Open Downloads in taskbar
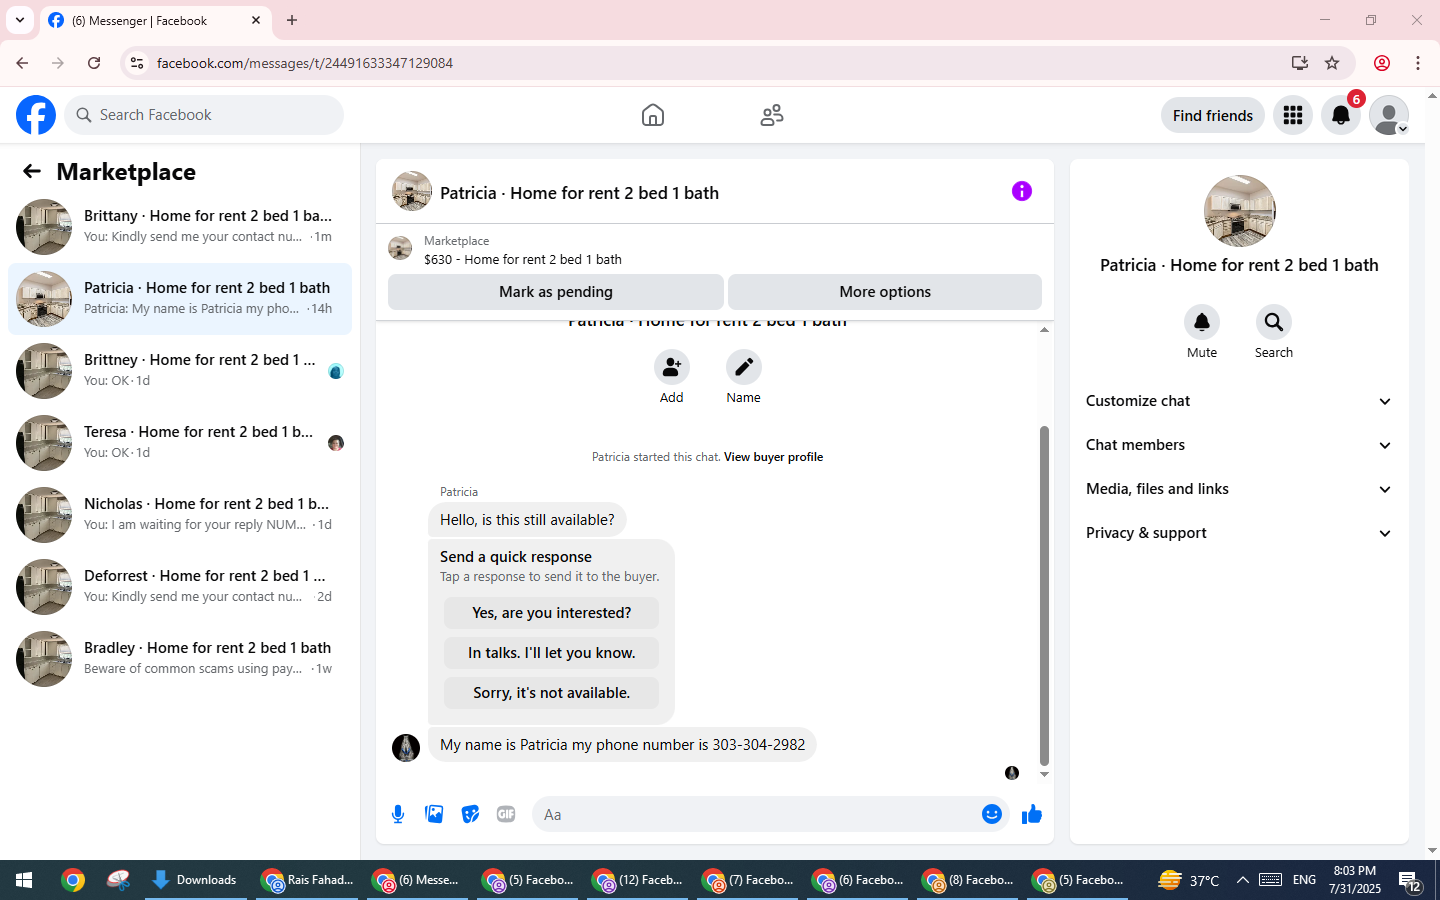Viewport: 1440px width, 900px height. point(195,880)
